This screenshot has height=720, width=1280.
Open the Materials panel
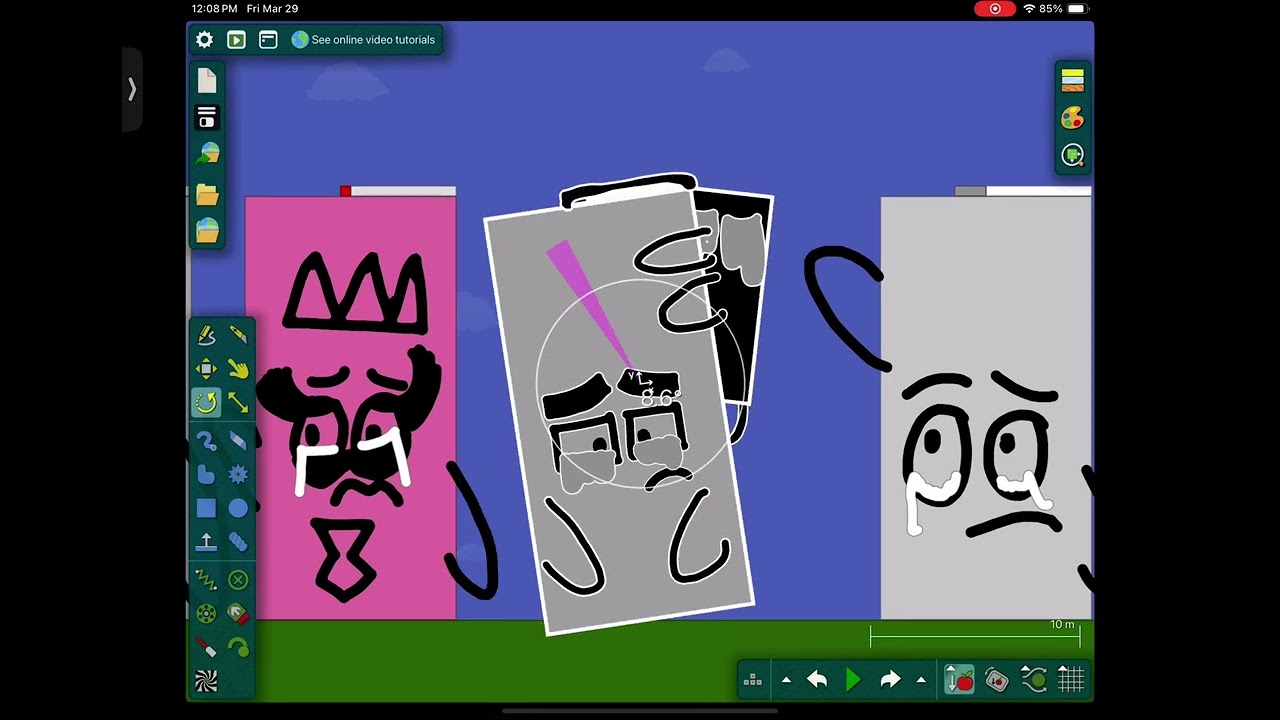[1073, 81]
